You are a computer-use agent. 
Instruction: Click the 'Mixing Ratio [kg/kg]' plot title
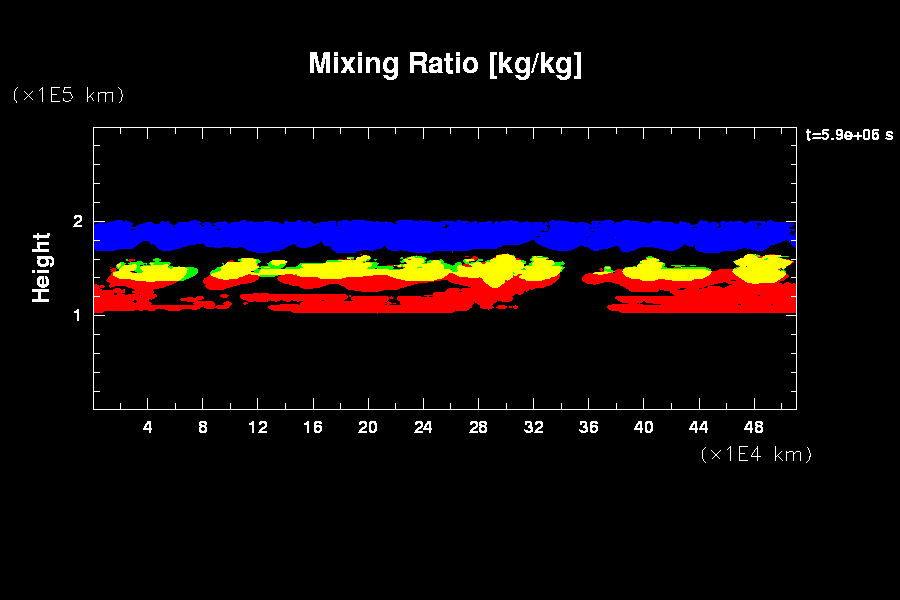coord(445,65)
